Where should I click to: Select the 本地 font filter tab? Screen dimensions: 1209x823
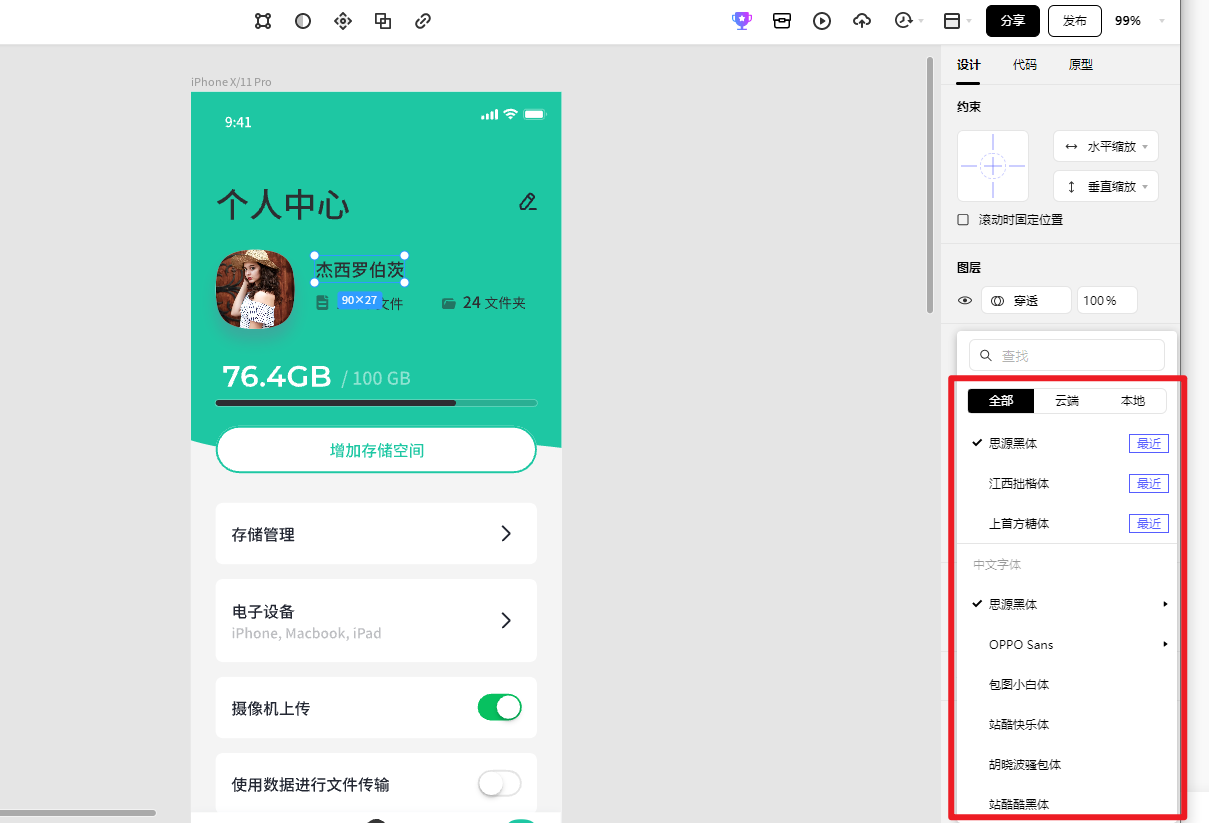coord(1133,400)
